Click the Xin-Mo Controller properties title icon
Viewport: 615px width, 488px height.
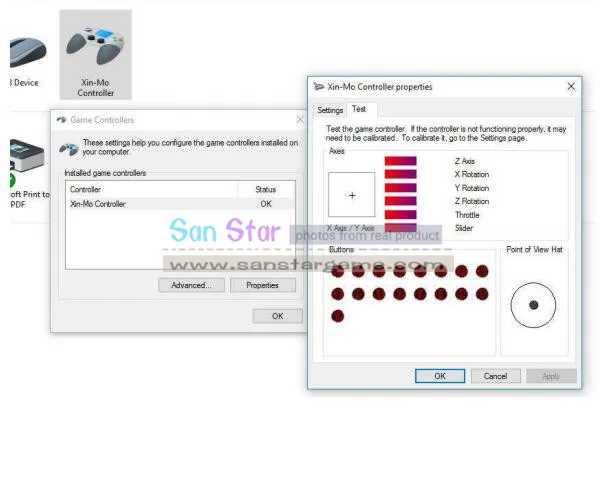click(x=319, y=87)
